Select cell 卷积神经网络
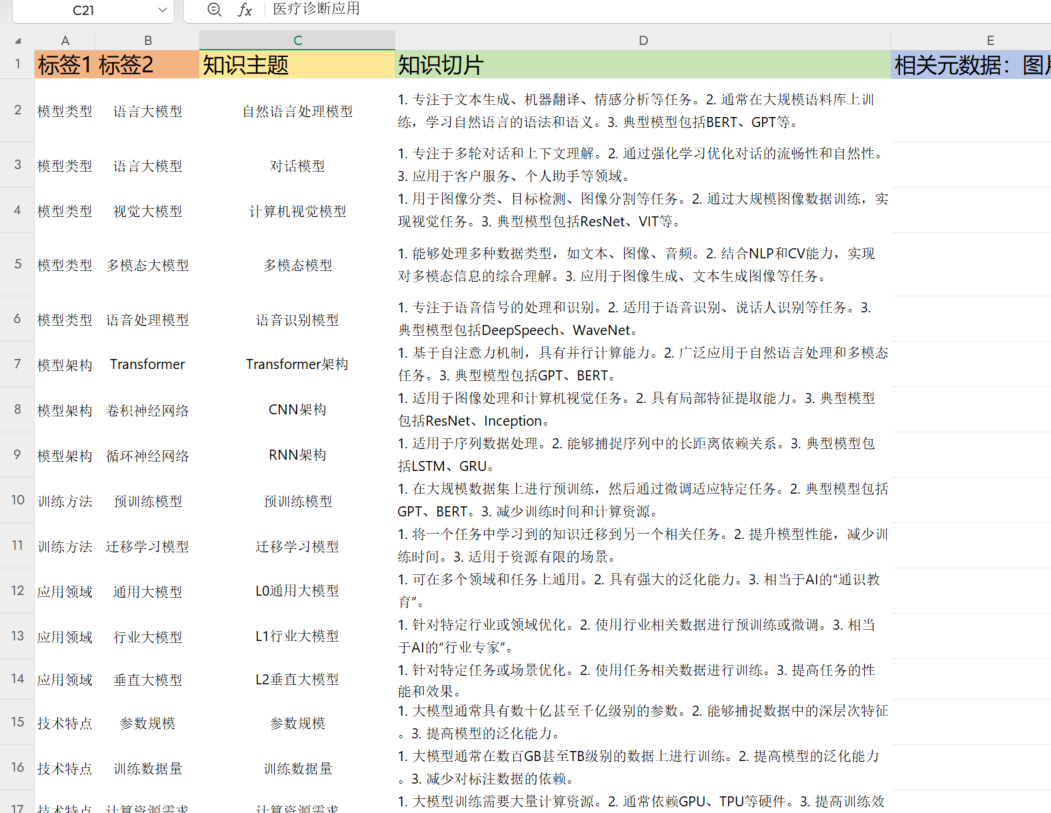Image resolution: width=1051 pixels, height=813 pixels. point(147,410)
